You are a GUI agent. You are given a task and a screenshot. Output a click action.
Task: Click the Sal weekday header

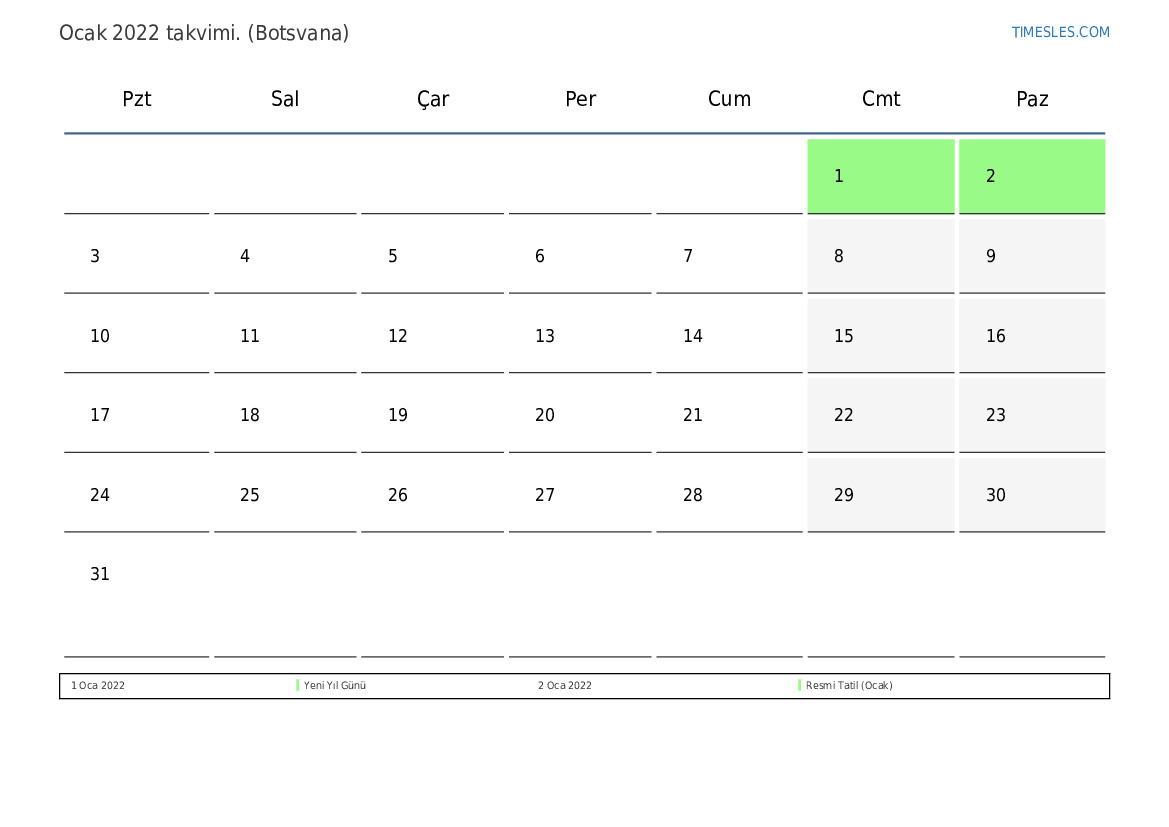pos(285,99)
